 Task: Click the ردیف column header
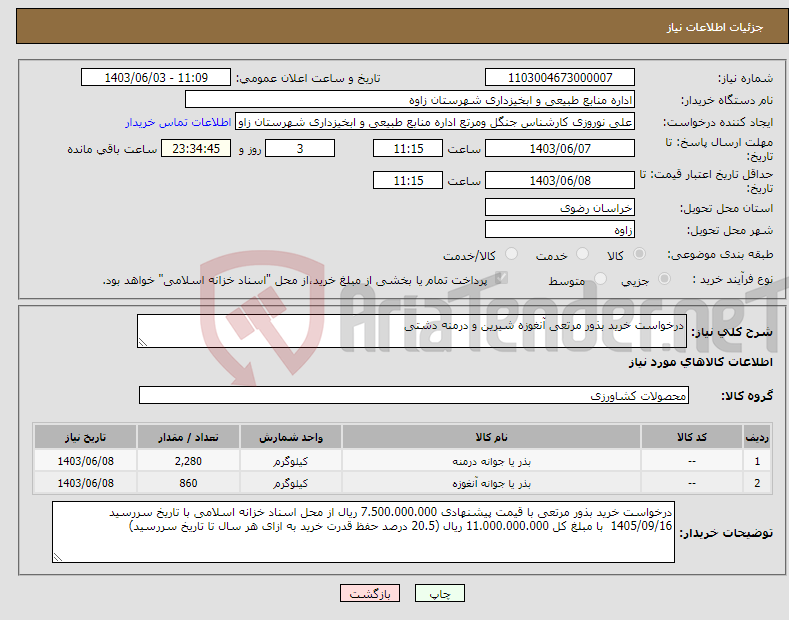(757, 437)
